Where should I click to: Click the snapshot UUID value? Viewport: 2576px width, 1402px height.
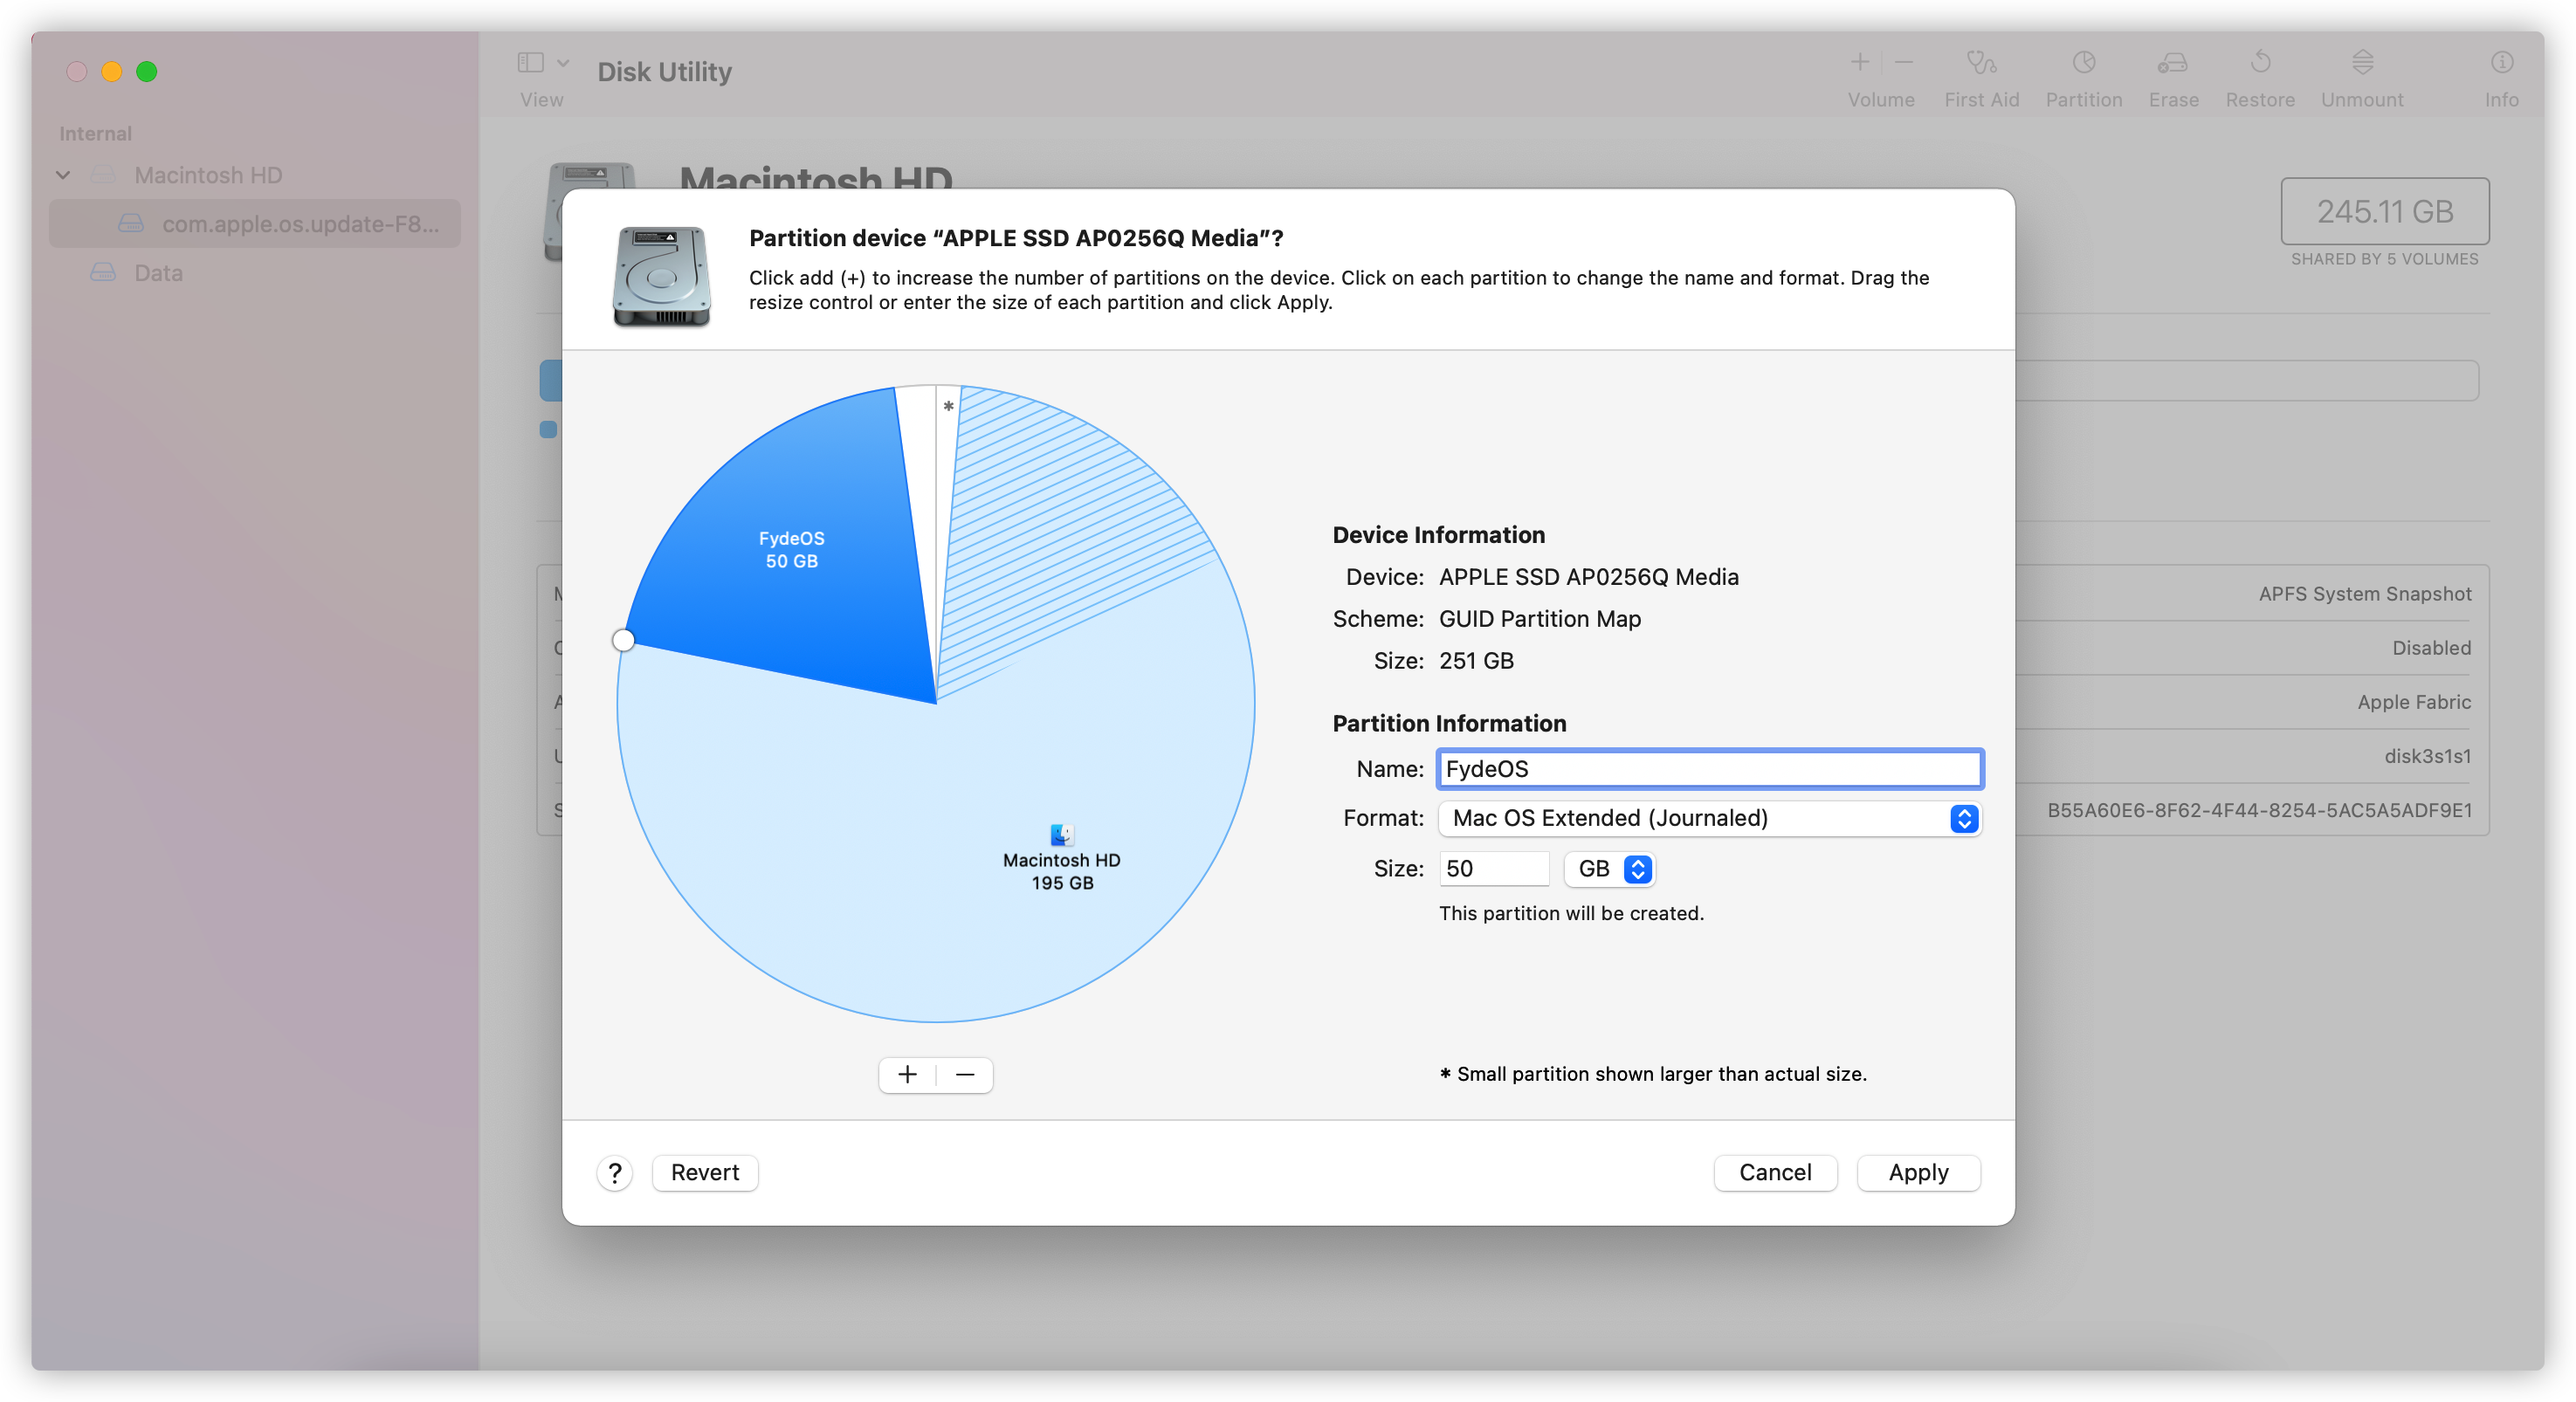point(2259,809)
